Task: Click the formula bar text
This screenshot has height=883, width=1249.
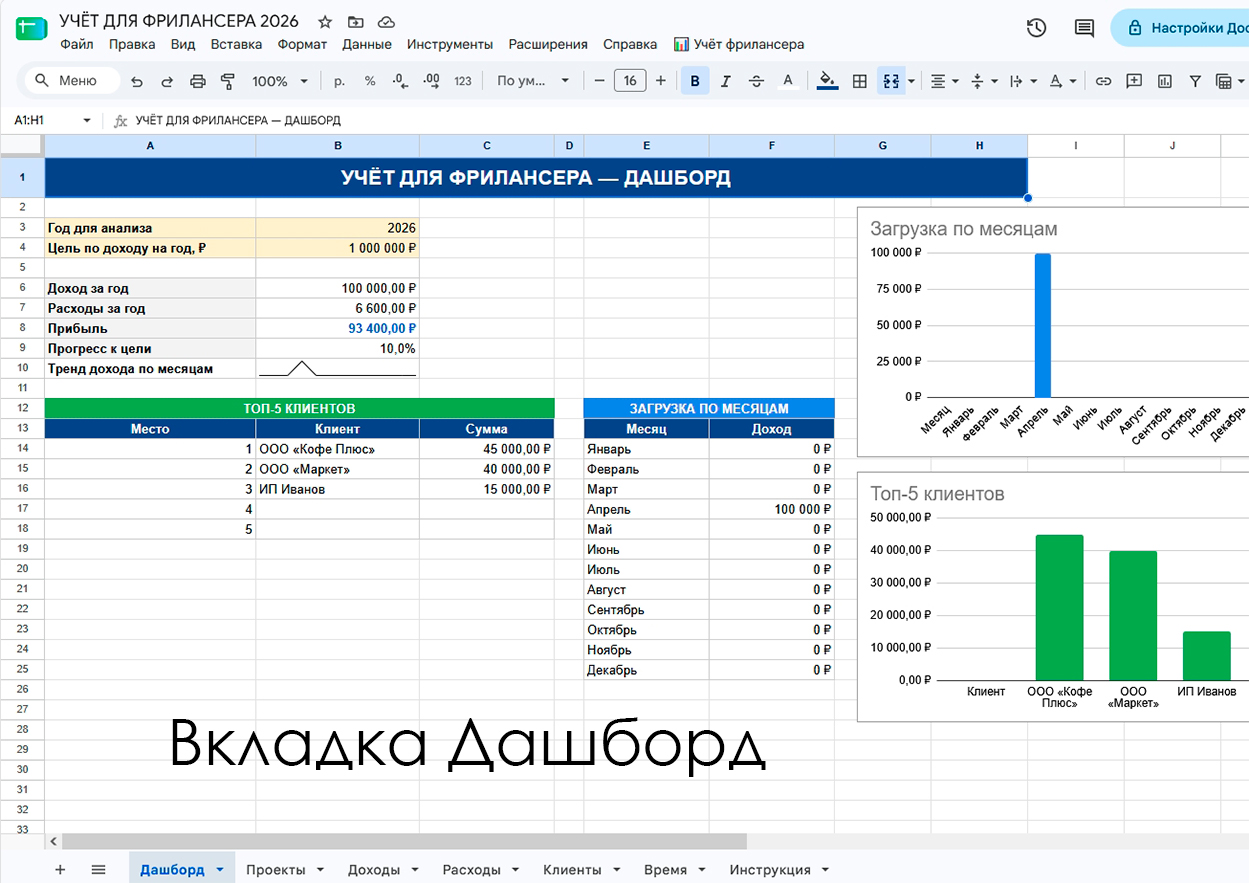Action: [238, 120]
